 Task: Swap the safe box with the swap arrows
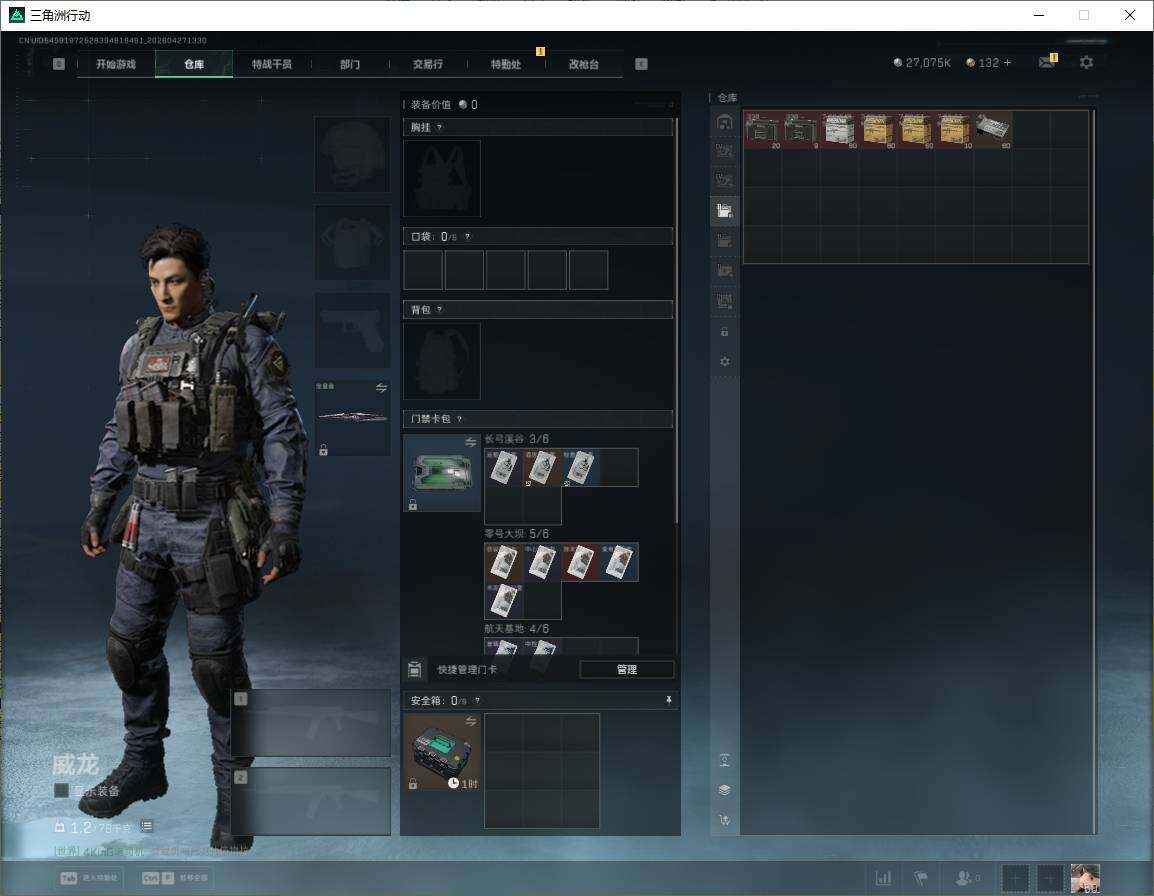click(x=470, y=721)
